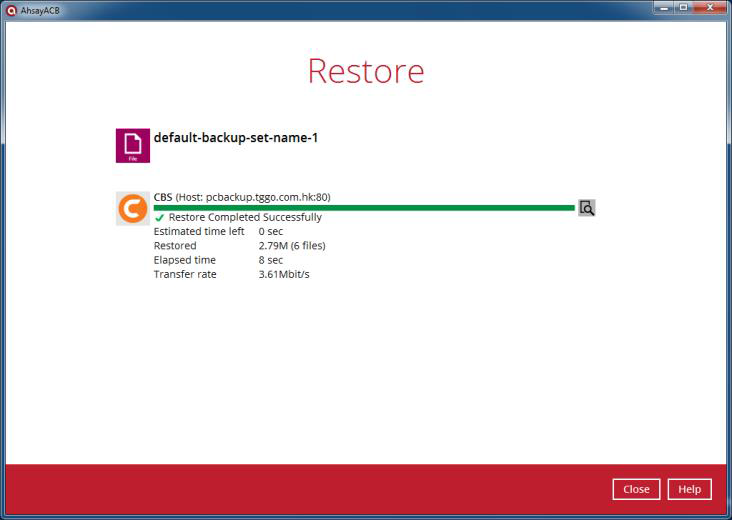Viewport: 732px width, 520px height.
Task: Click the Estimated time left label
Action: pyautogui.click(x=199, y=232)
